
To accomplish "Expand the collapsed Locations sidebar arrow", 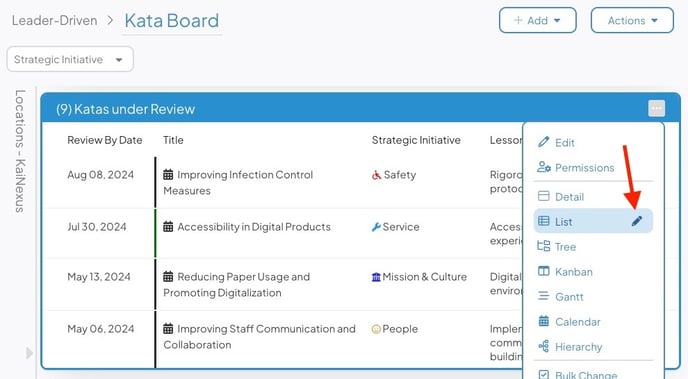I will point(29,353).
